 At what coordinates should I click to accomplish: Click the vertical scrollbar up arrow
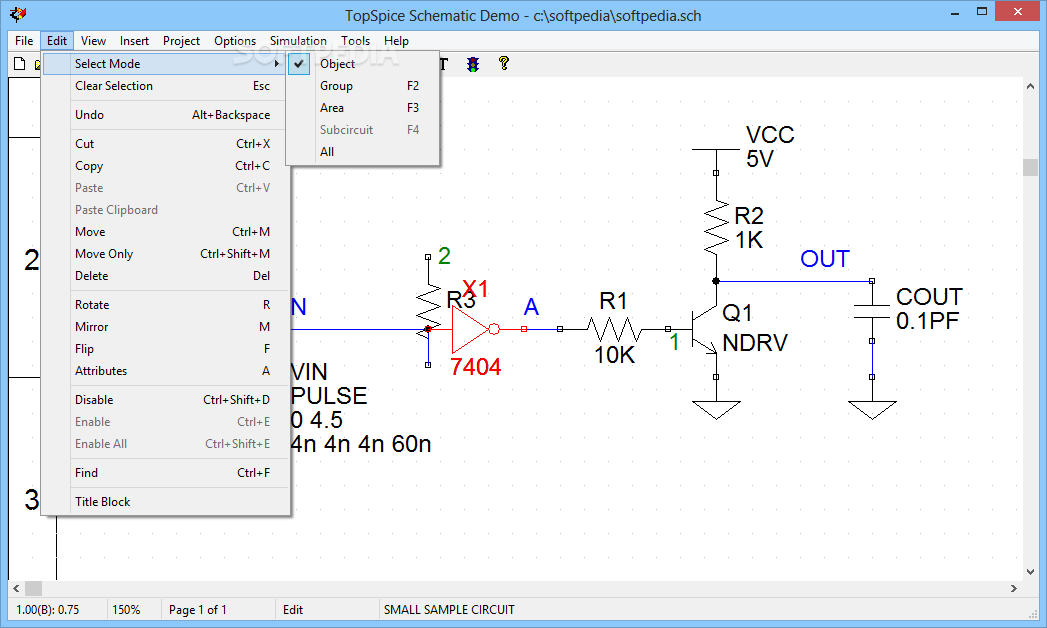pyautogui.click(x=1030, y=87)
